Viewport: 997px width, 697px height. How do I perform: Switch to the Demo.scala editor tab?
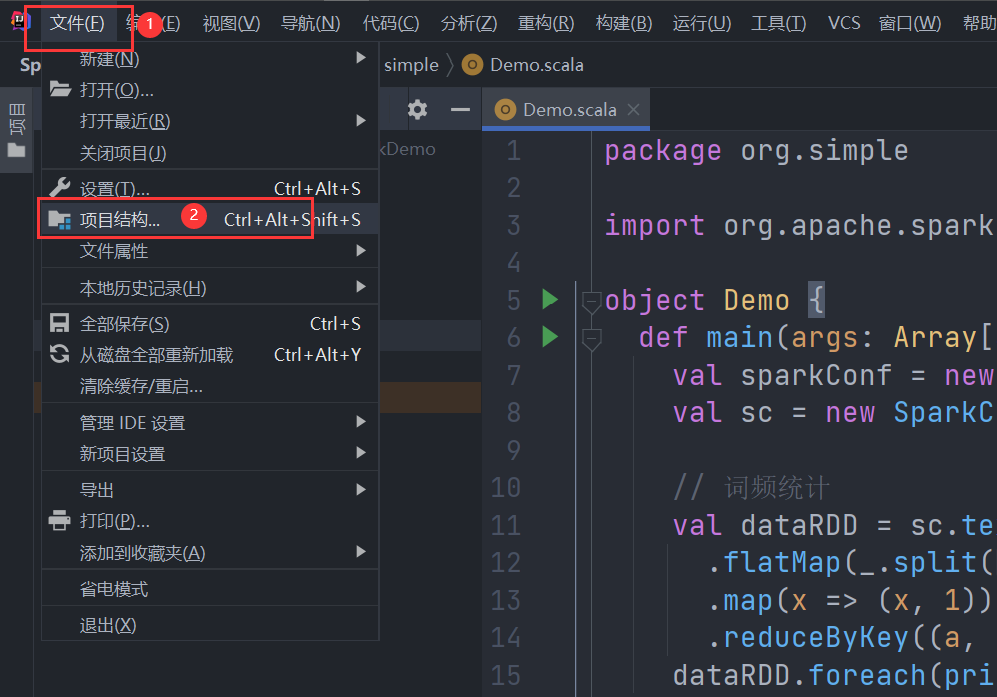(566, 110)
